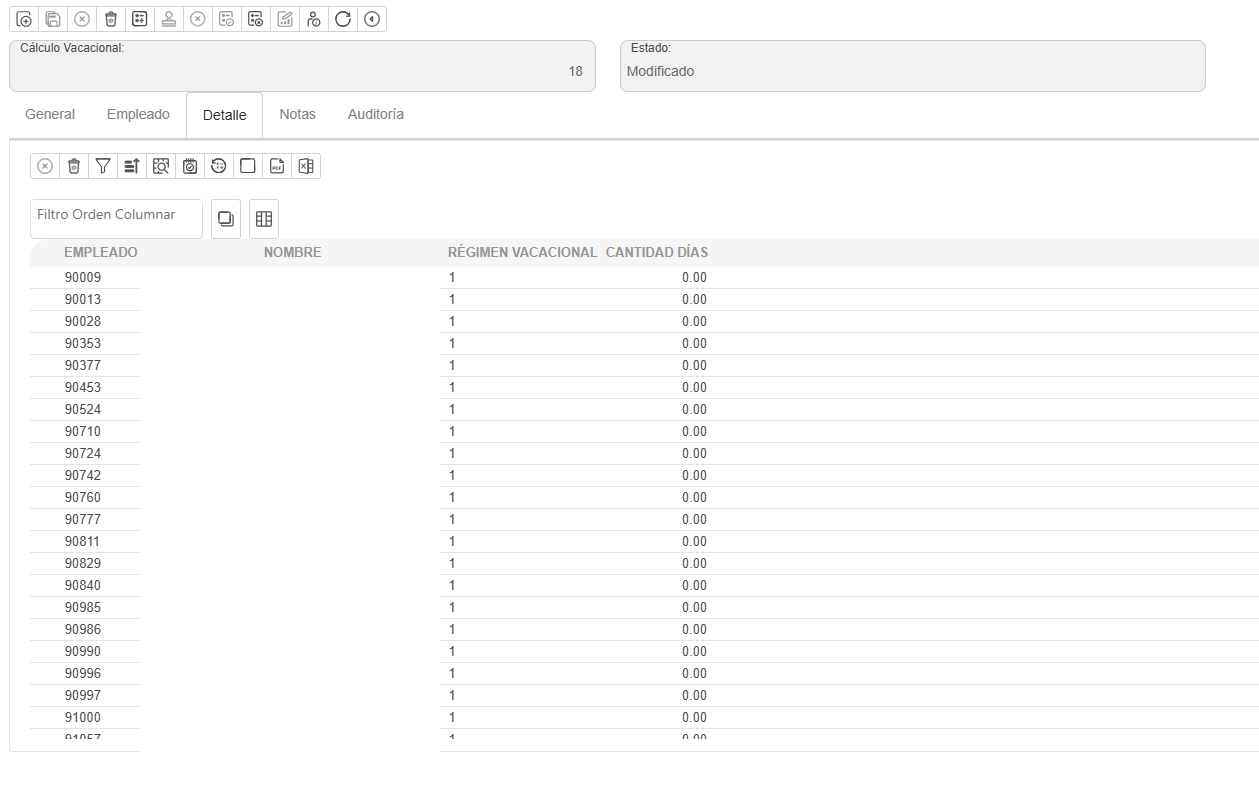Click the funnel filter icon in detail toolbar
The width and height of the screenshot is (1259, 787).
click(x=103, y=166)
